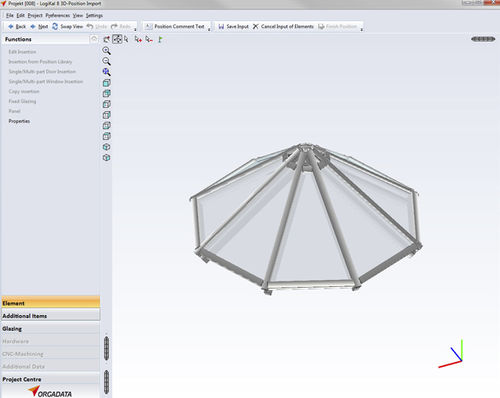
Task: Click the horizontal grip handle in viewport corner
Action: [483, 39]
